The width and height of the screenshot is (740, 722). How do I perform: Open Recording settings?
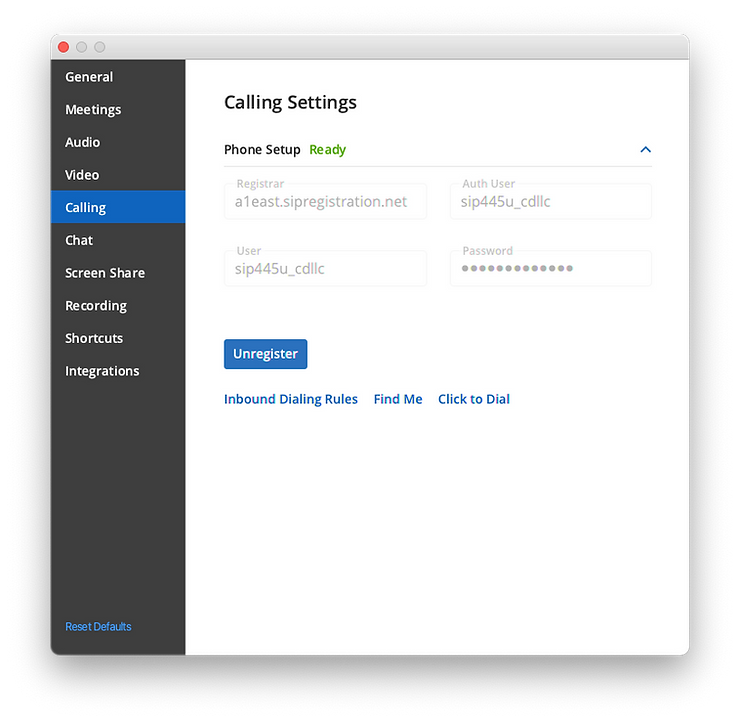pos(118,305)
